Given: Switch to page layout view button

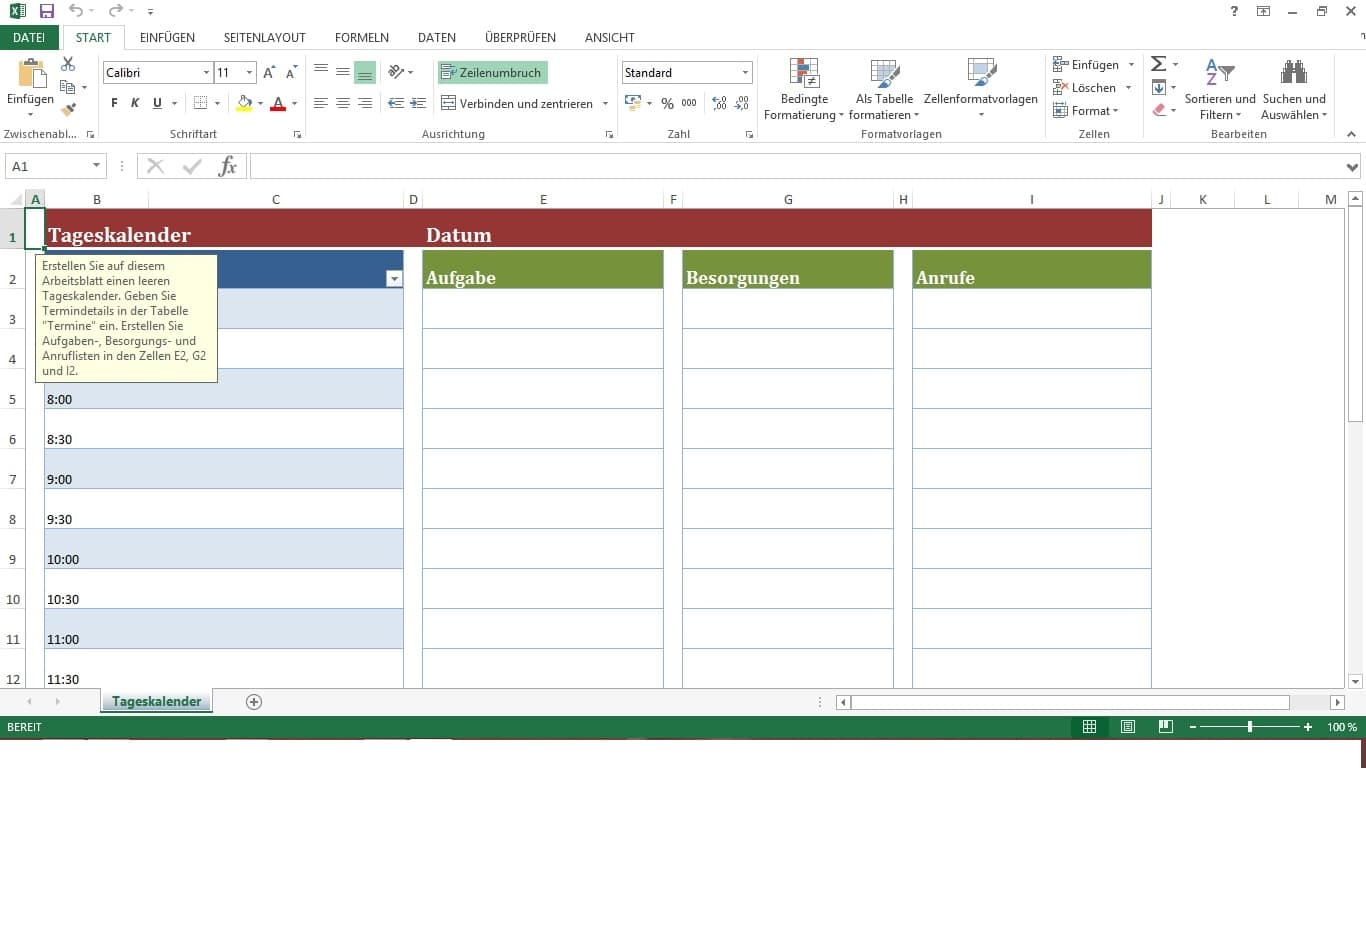Looking at the screenshot, I should pos(1128,727).
